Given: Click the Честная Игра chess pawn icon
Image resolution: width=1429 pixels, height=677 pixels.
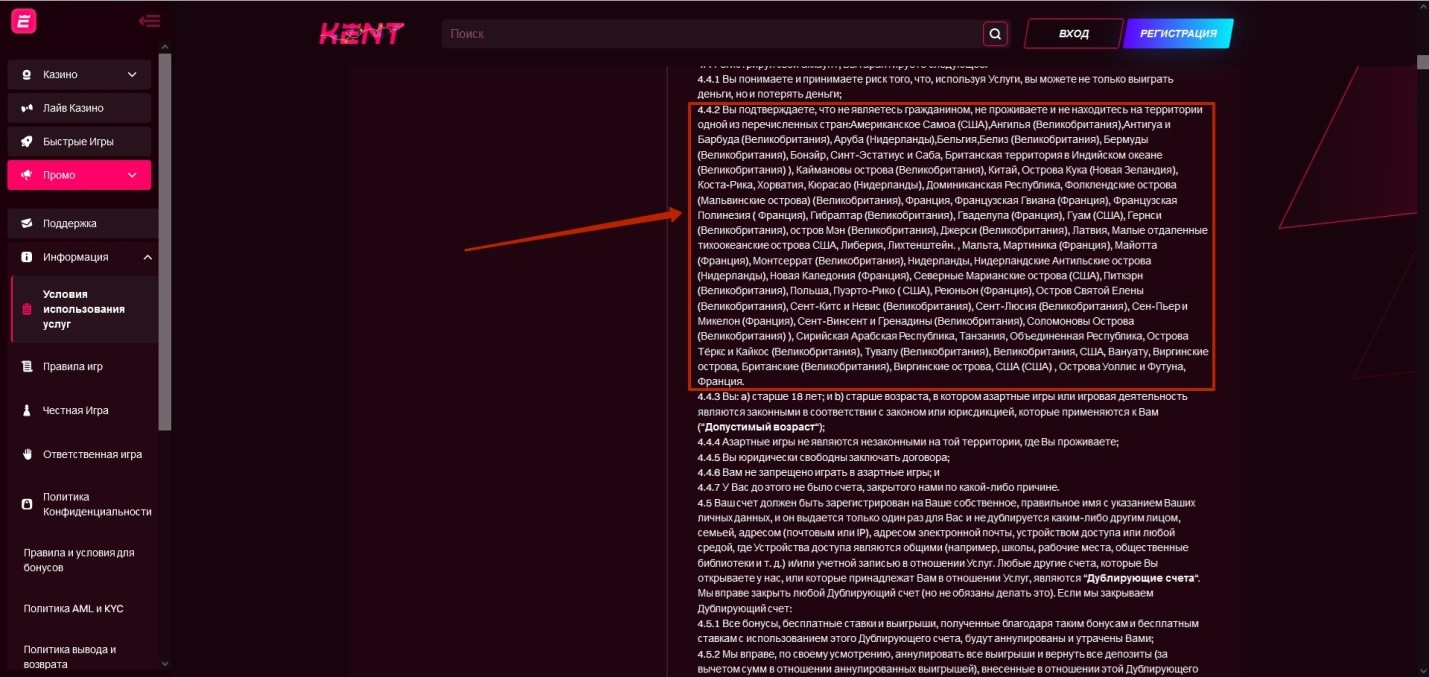Looking at the screenshot, I should pos(27,411).
